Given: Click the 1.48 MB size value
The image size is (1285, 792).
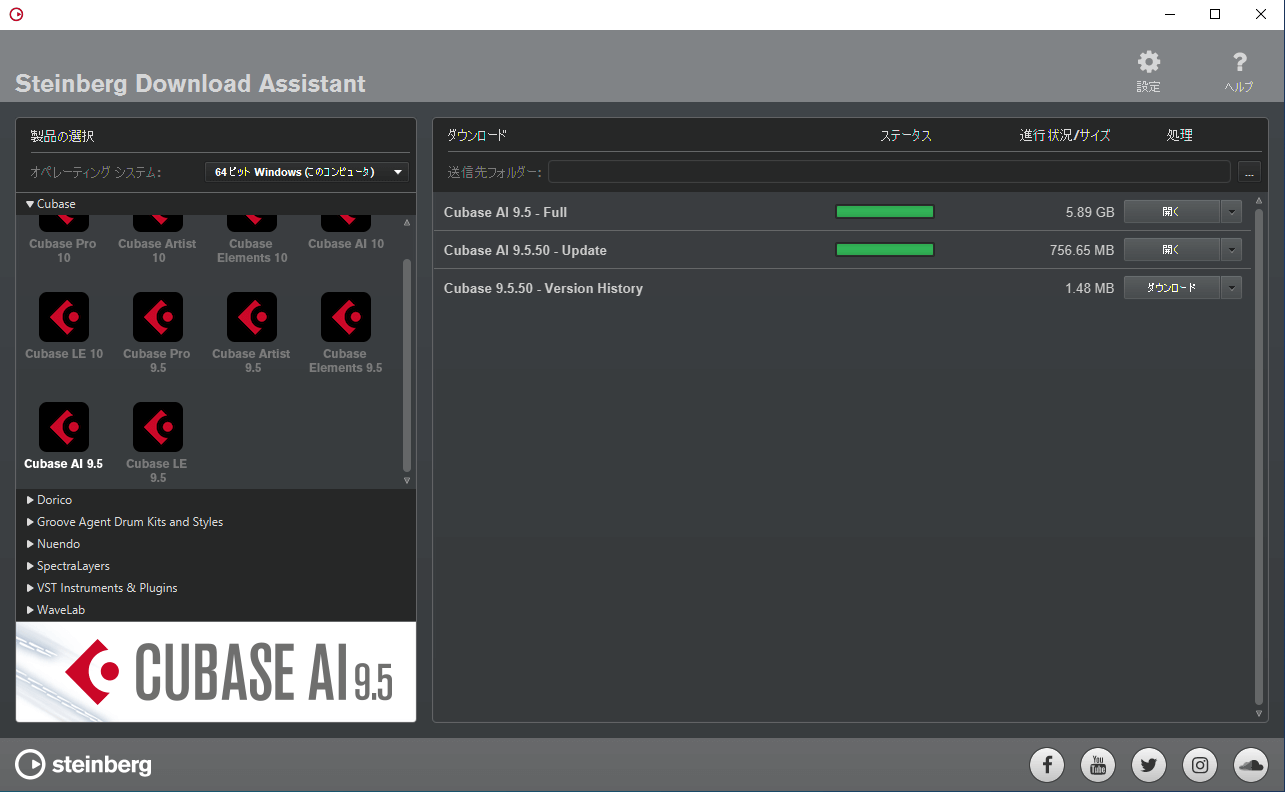Looking at the screenshot, I should 1090,288.
